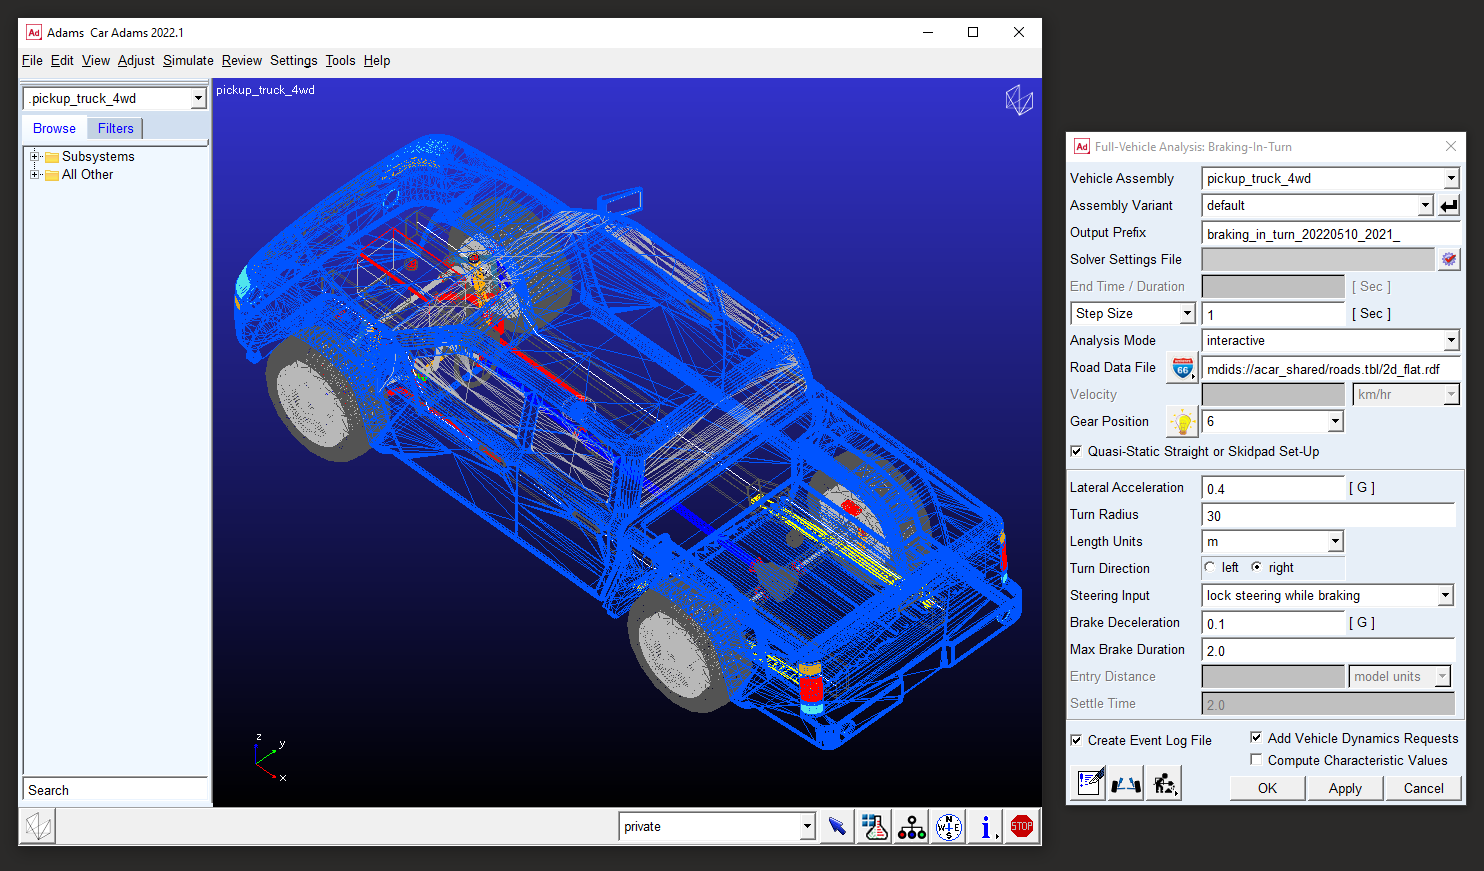This screenshot has width=1484, height=871.
Task: Open the flask experiment tool icon
Action: (x=875, y=827)
